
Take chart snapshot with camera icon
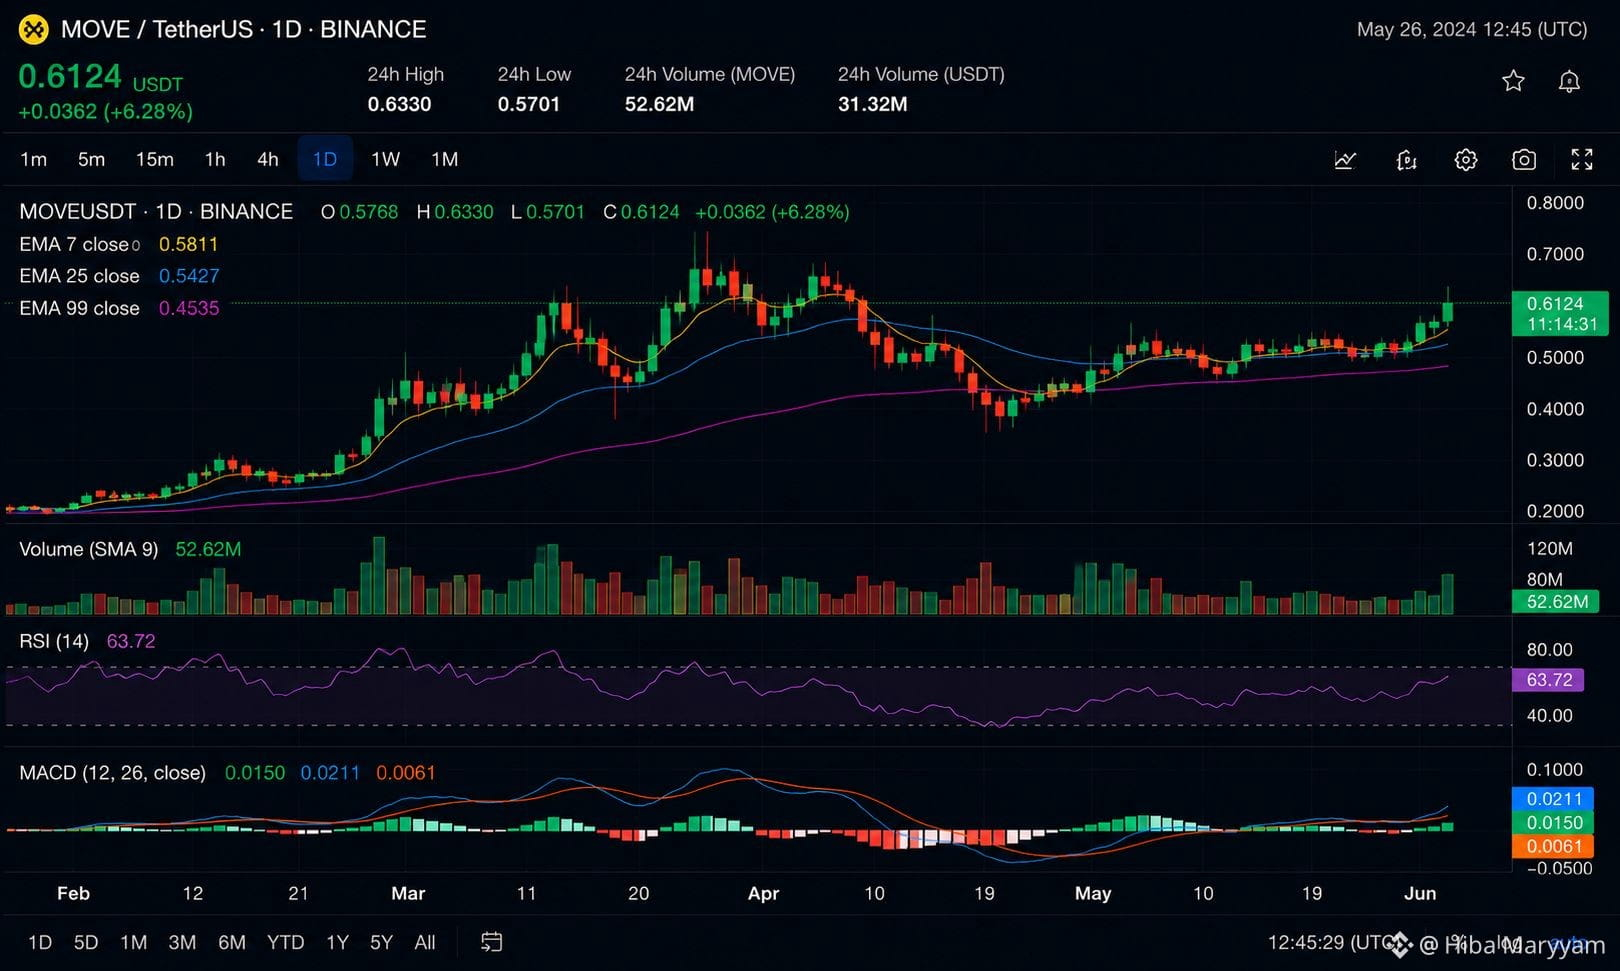tap(1524, 160)
